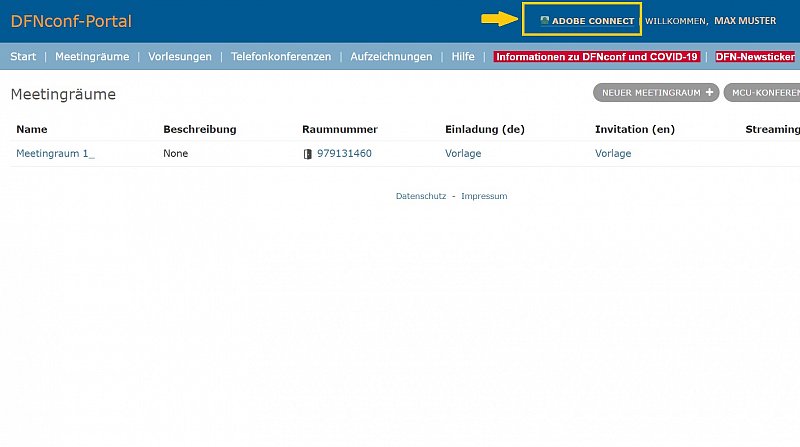
Task: Switch to Vorlesungen in the navigation bar
Action: (x=180, y=57)
